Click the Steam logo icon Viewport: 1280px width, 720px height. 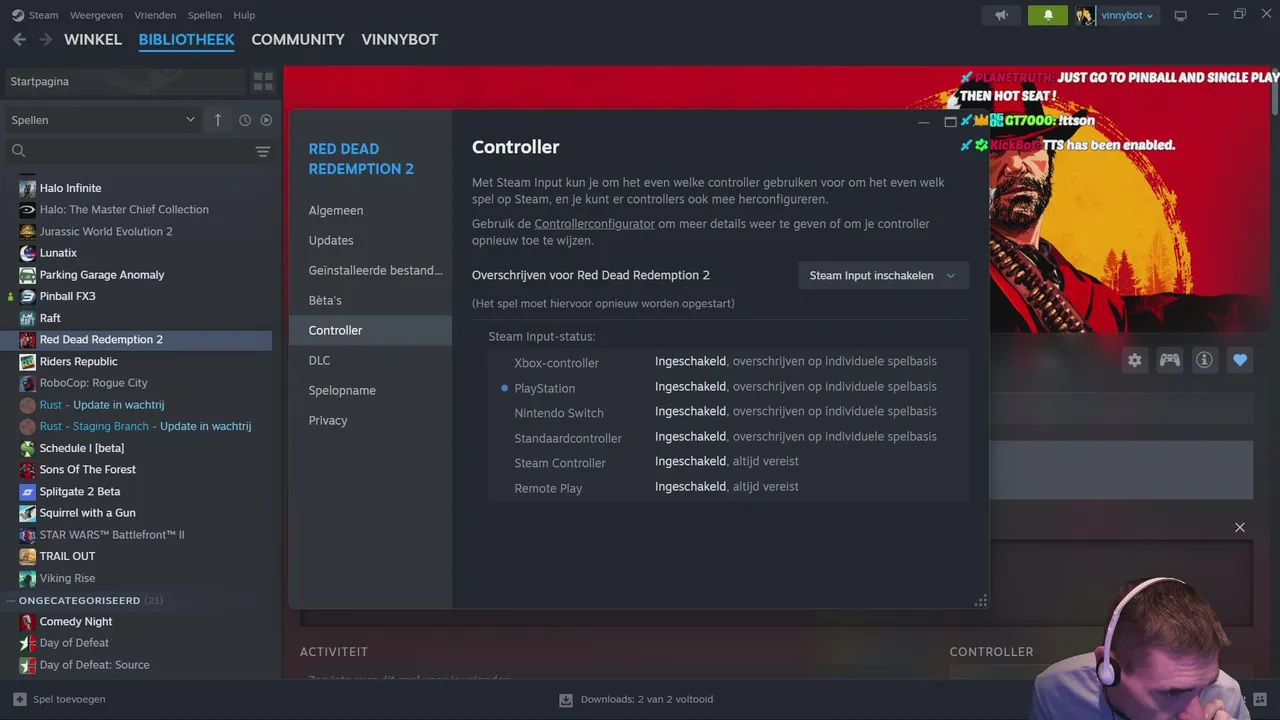pyautogui.click(x=17, y=15)
